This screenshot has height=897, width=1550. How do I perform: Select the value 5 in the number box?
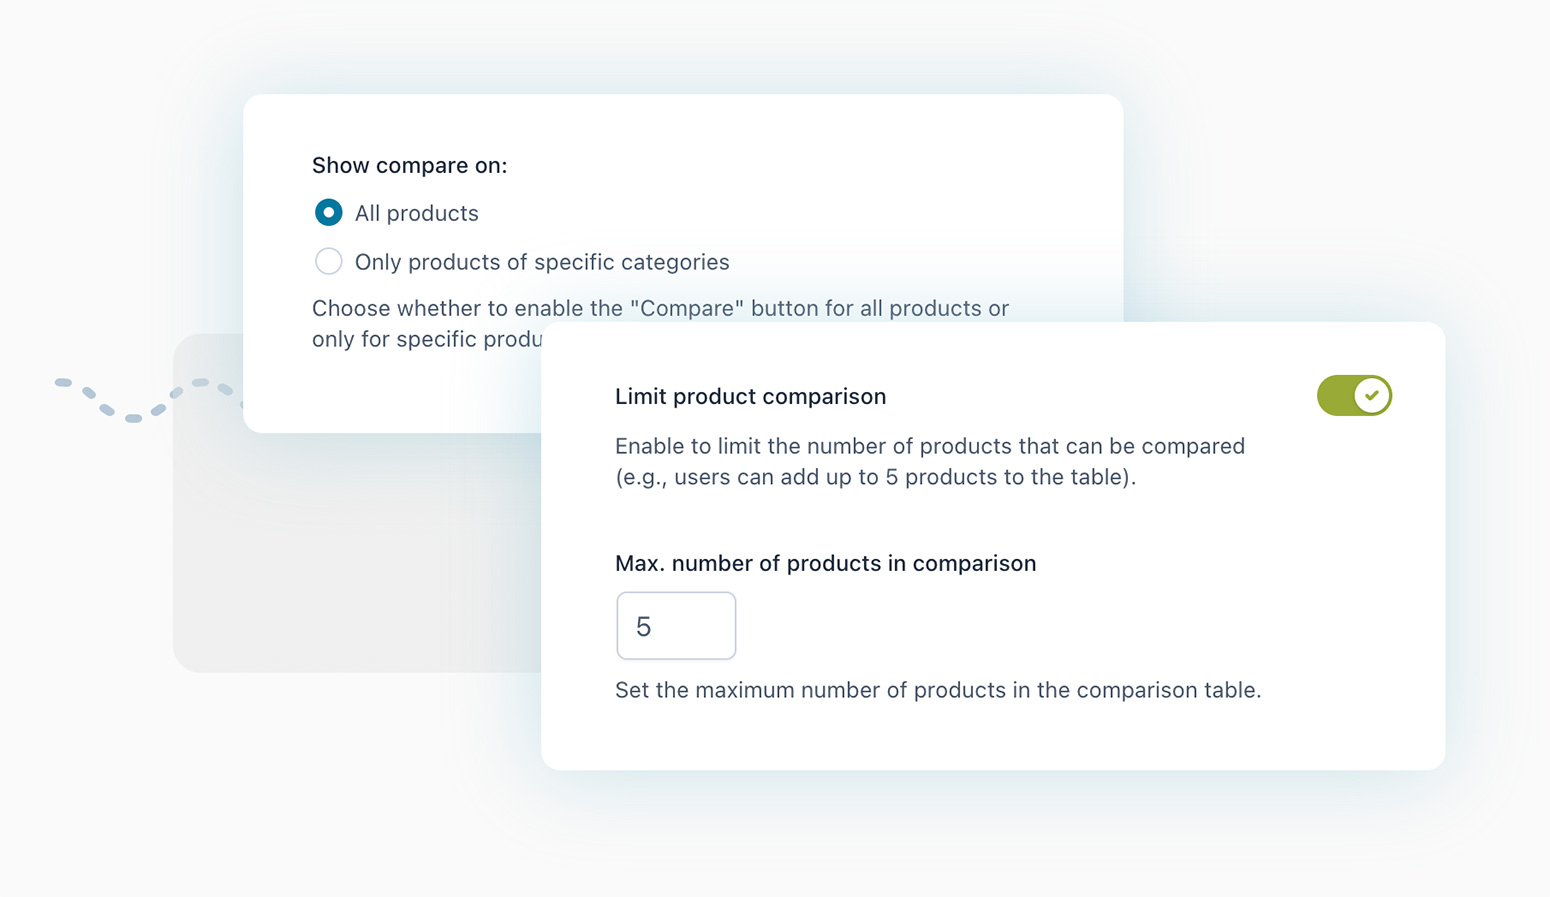pyautogui.click(x=645, y=625)
